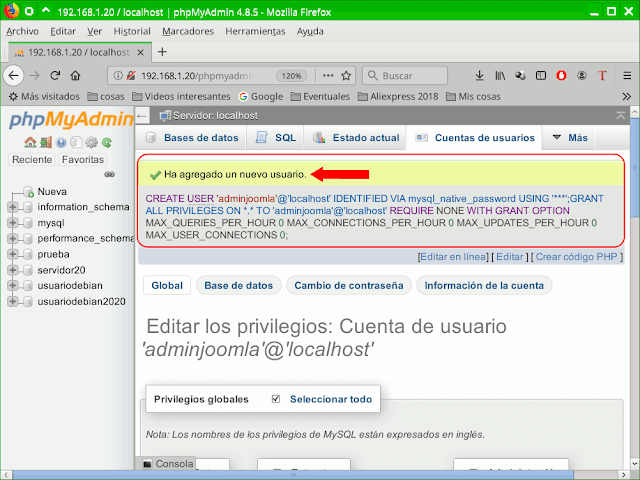Expand the servidor20 database node
640x480 pixels.
click(13, 270)
